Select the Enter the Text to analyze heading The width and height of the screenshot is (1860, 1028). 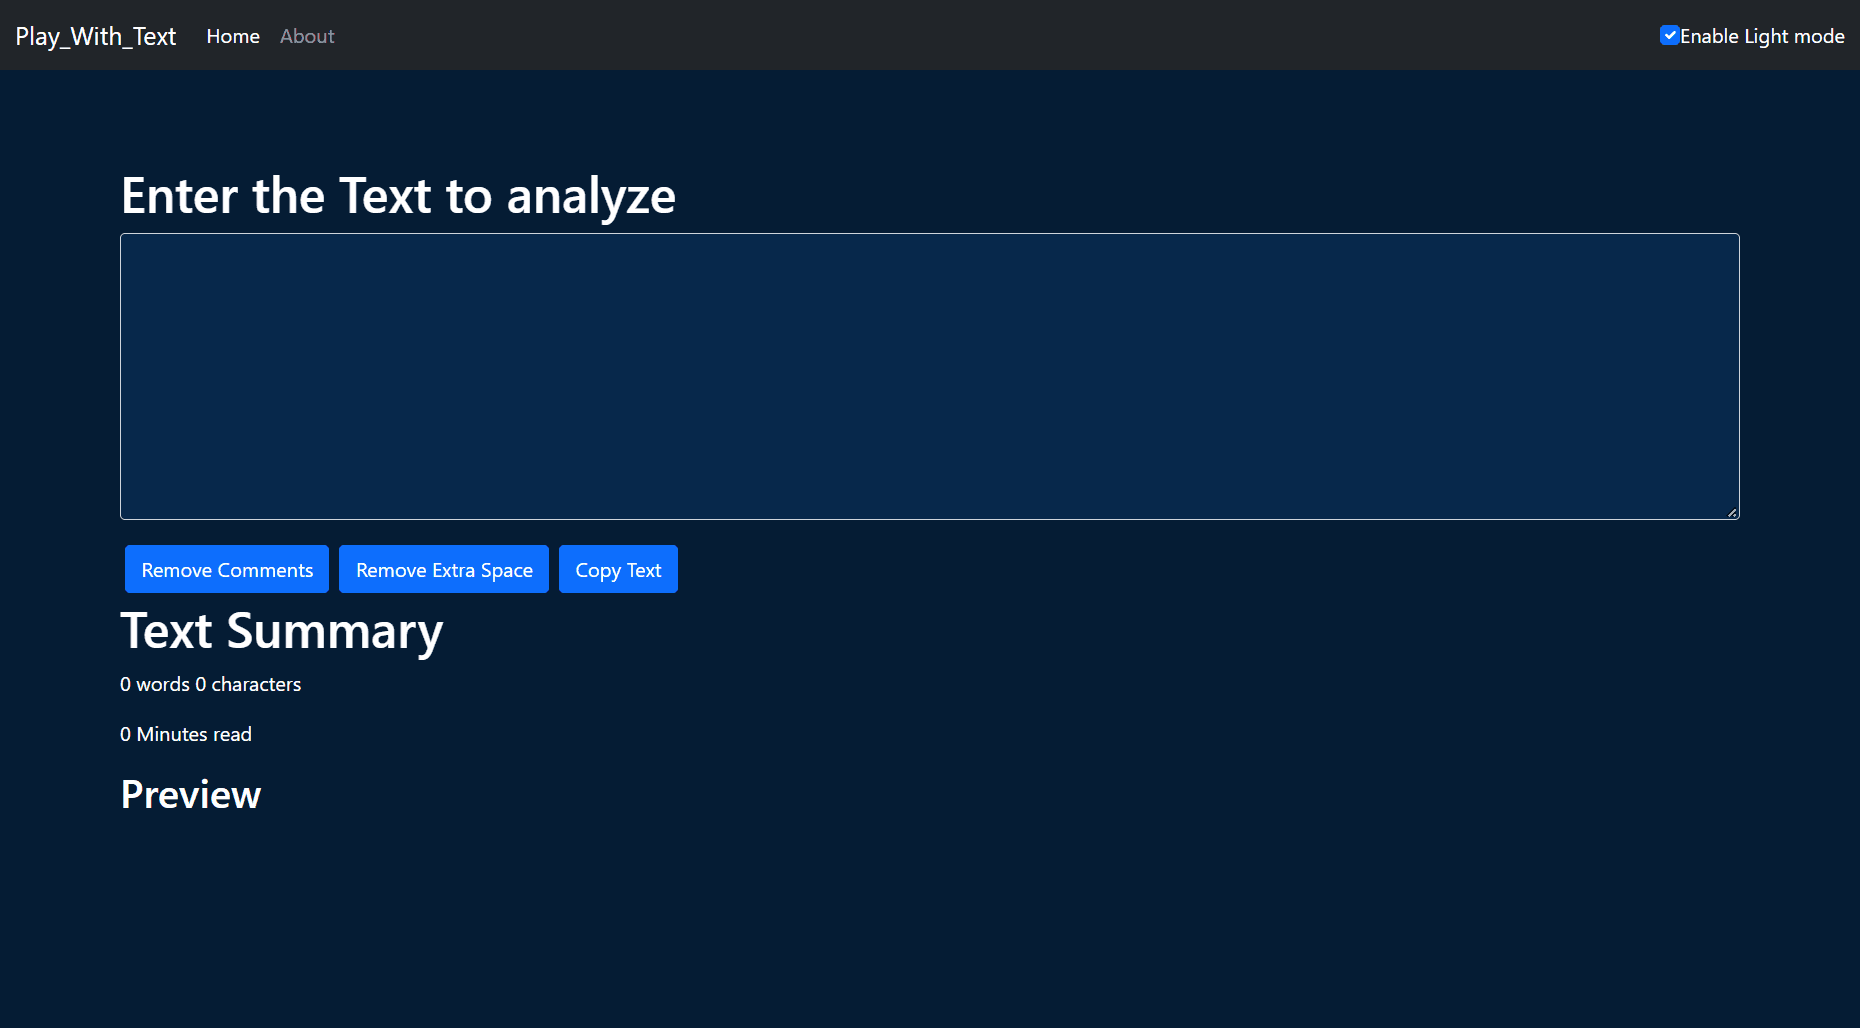pyautogui.click(x=398, y=196)
